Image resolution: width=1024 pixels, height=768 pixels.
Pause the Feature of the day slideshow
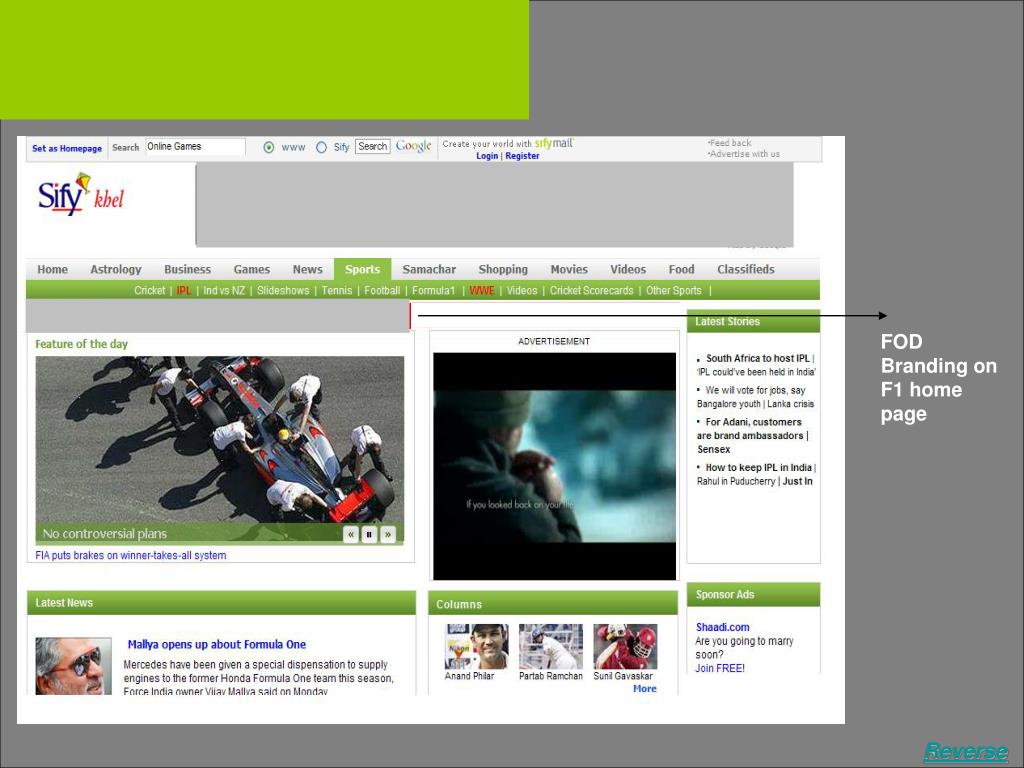[369, 534]
